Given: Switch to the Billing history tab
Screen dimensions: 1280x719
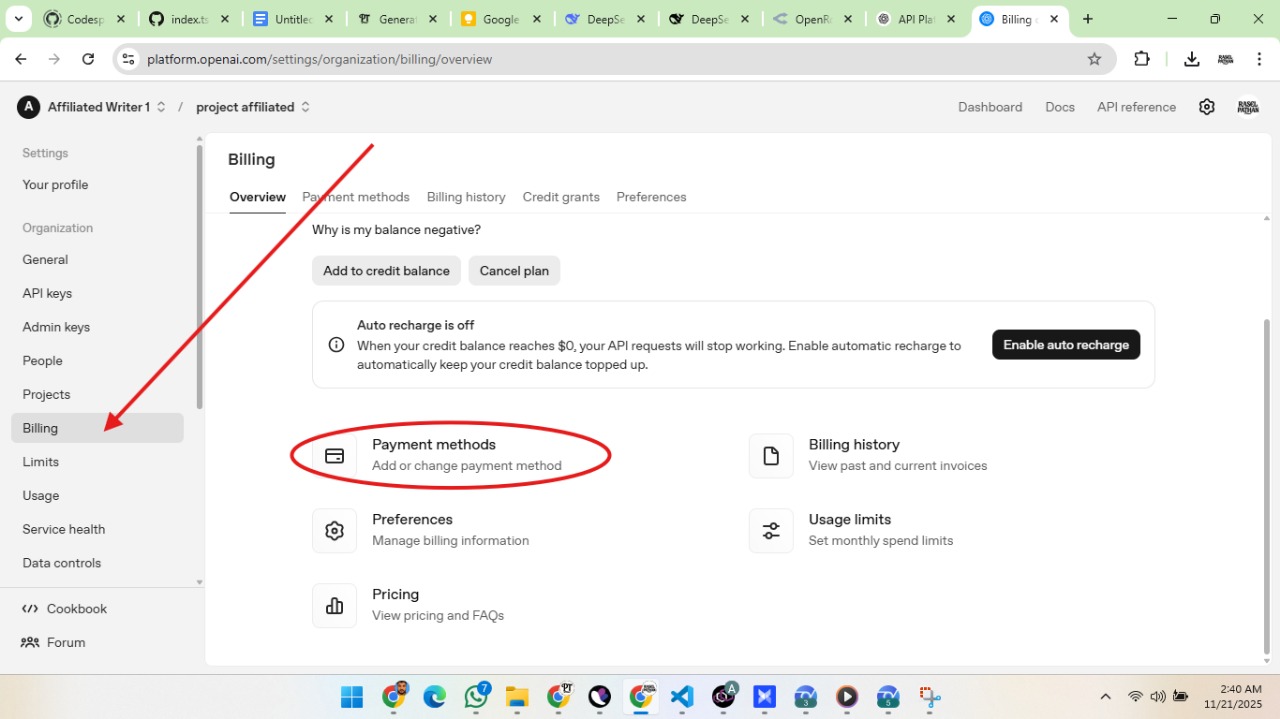Looking at the screenshot, I should coord(466,197).
